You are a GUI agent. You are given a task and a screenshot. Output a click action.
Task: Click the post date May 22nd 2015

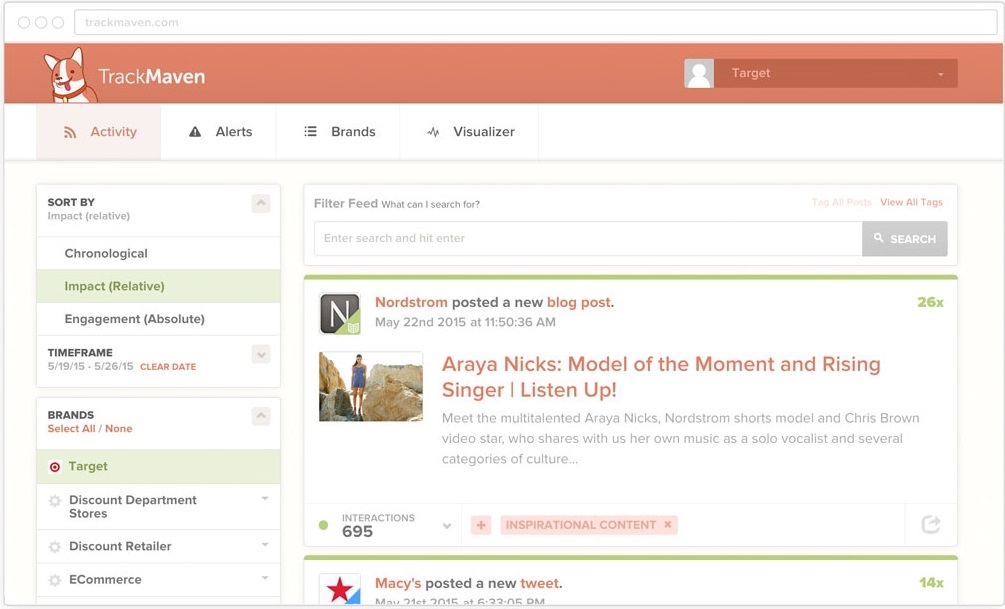coord(465,322)
